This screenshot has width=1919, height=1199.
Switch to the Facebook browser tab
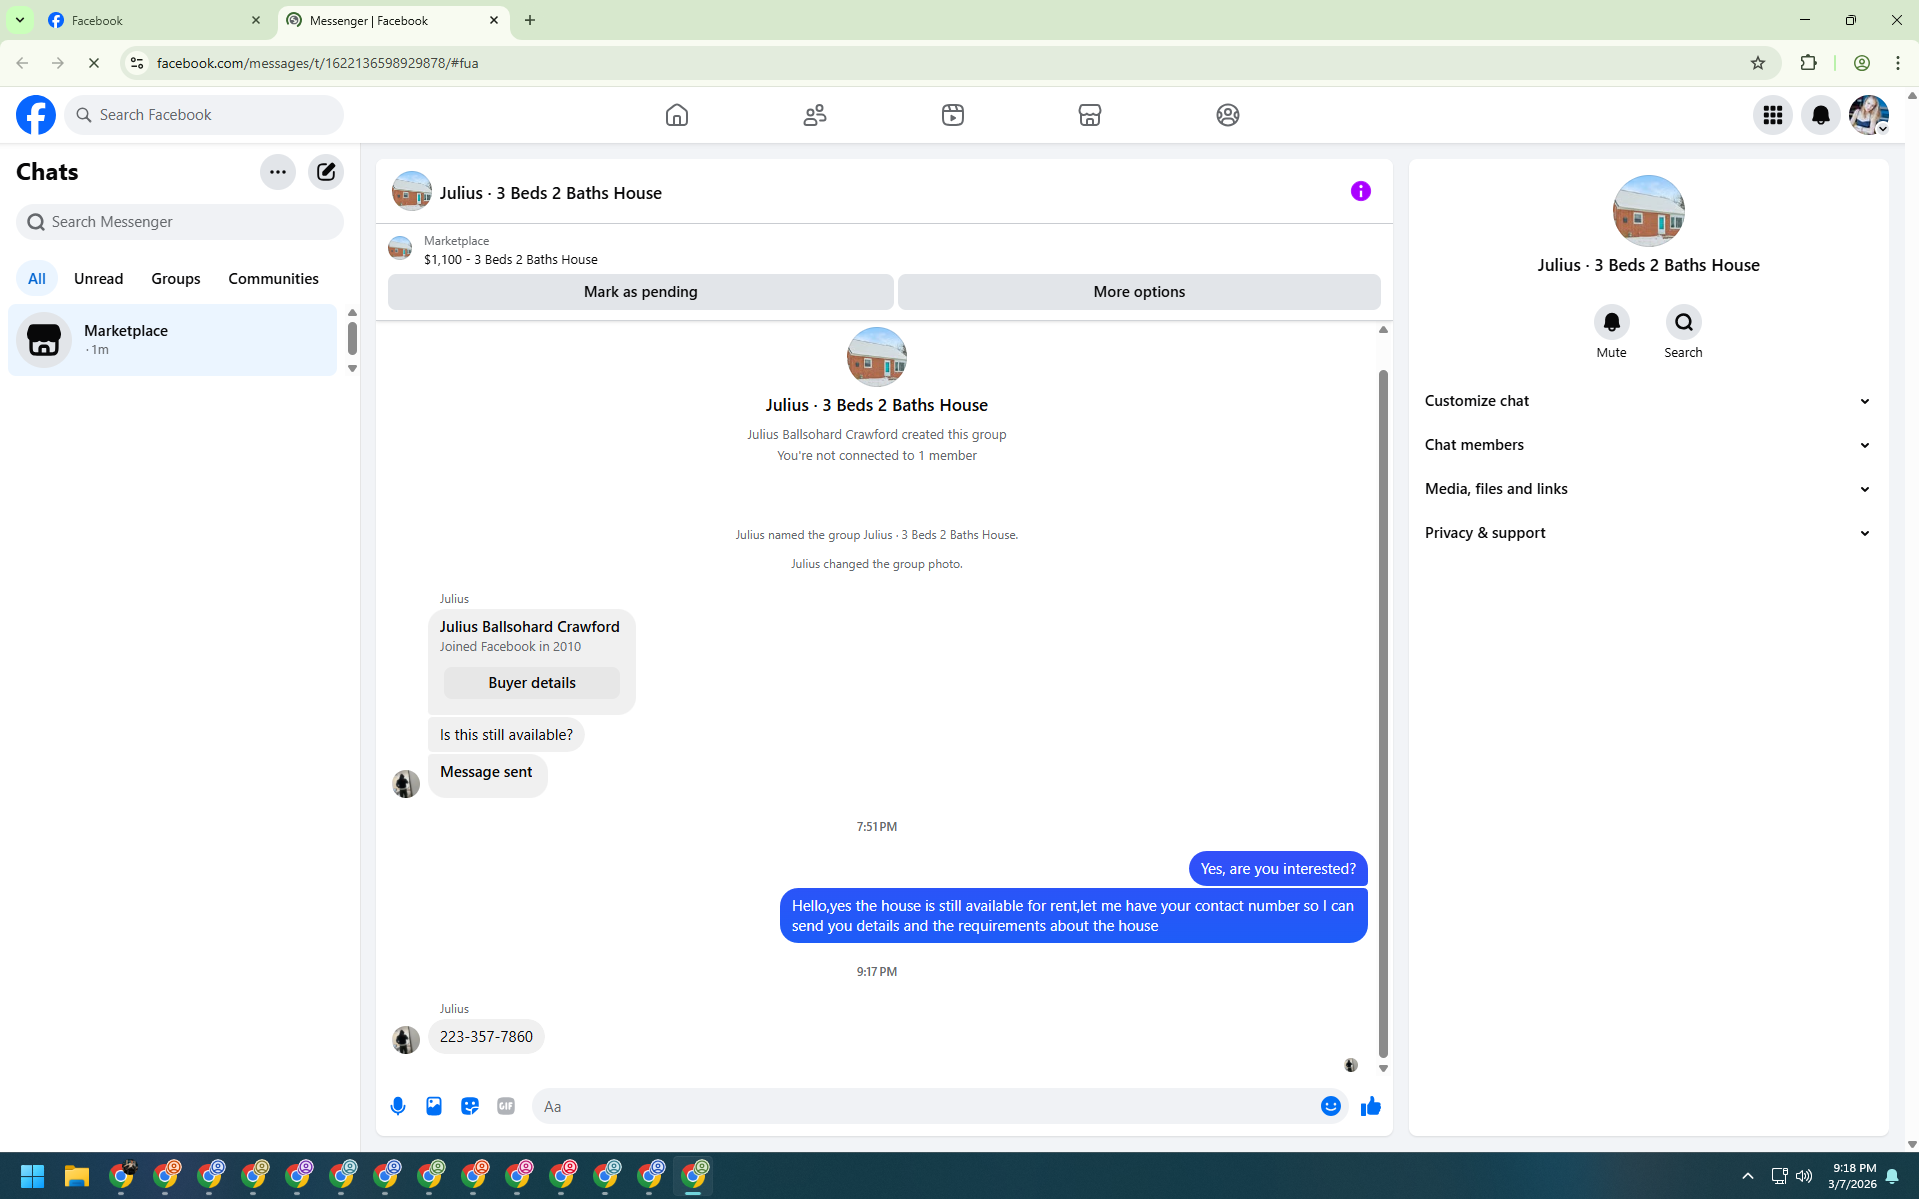pyautogui.click(x=155, y=20)
